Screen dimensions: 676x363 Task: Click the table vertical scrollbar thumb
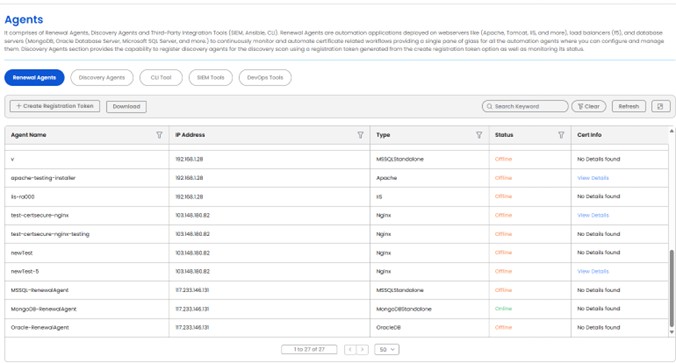(671, 288)
